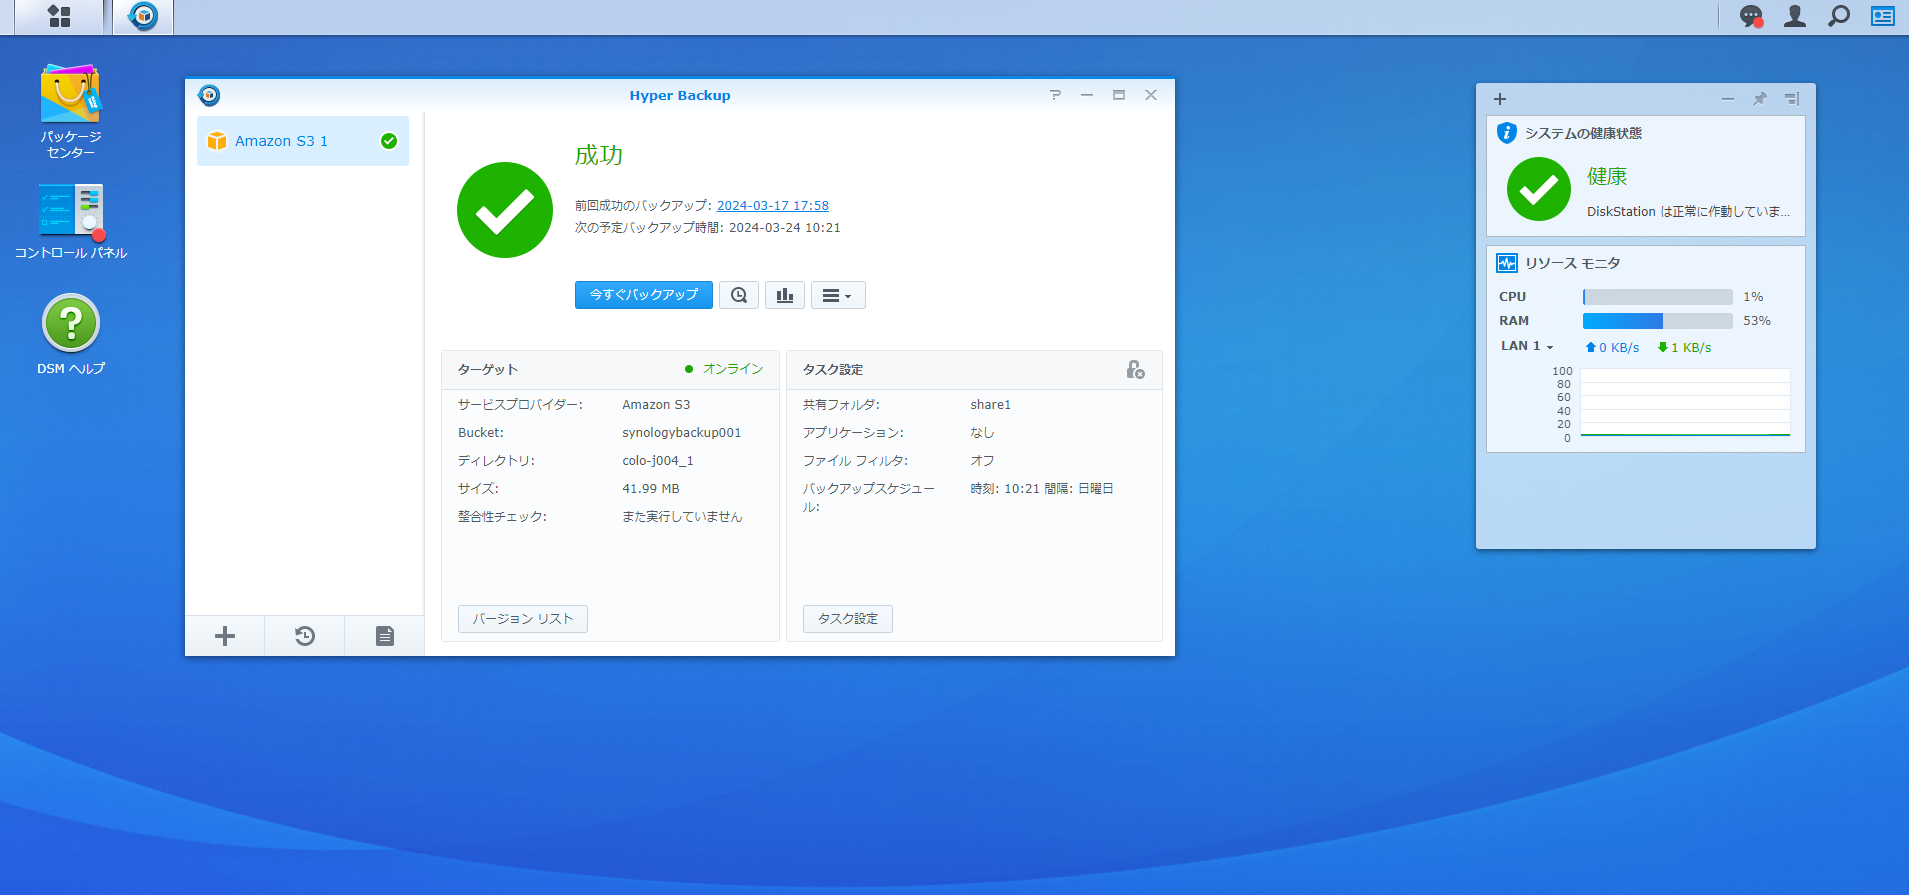The image size is (1909, 895).
Task: Click the オンライン status text
Action: tap(733, 369)
